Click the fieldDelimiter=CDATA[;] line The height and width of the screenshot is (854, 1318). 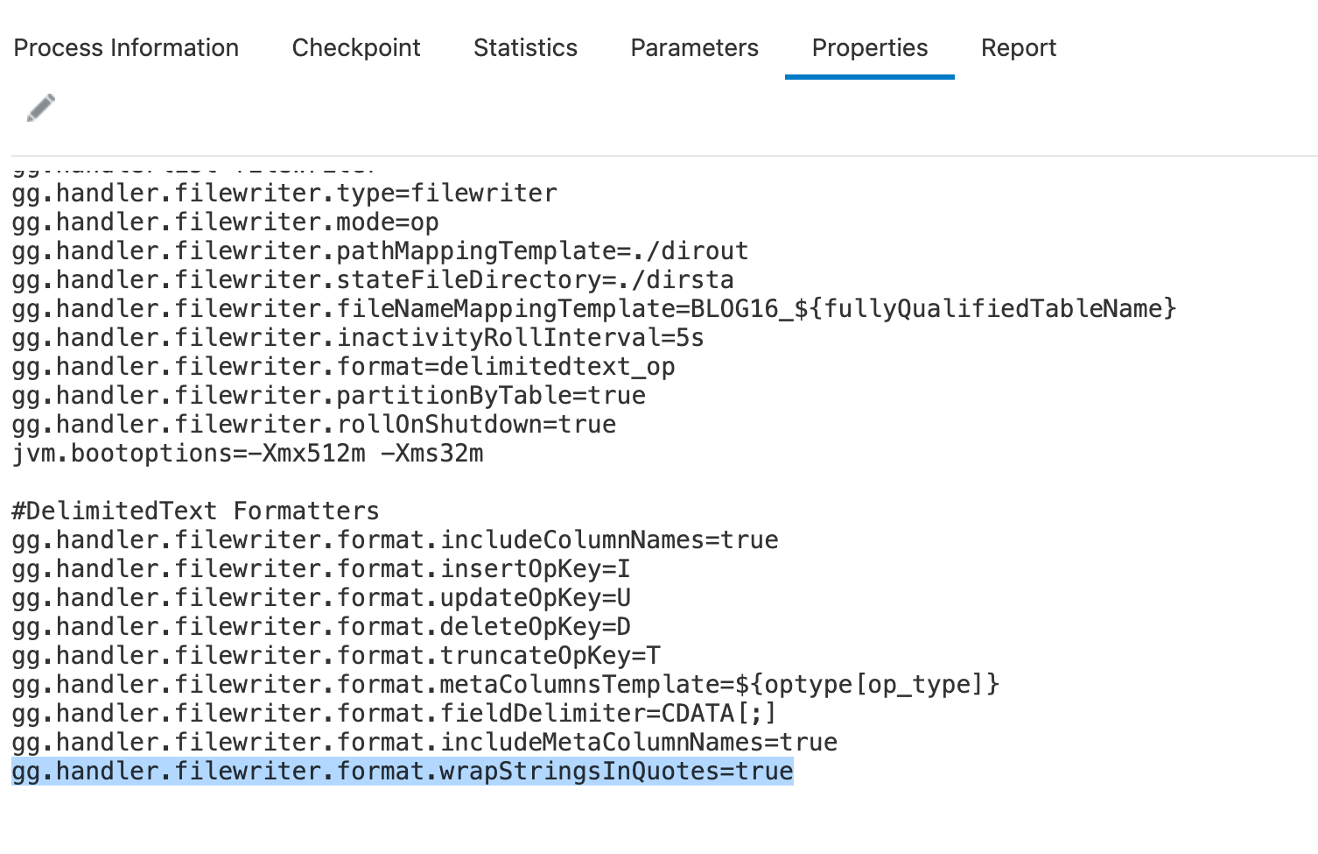point(394,714)
